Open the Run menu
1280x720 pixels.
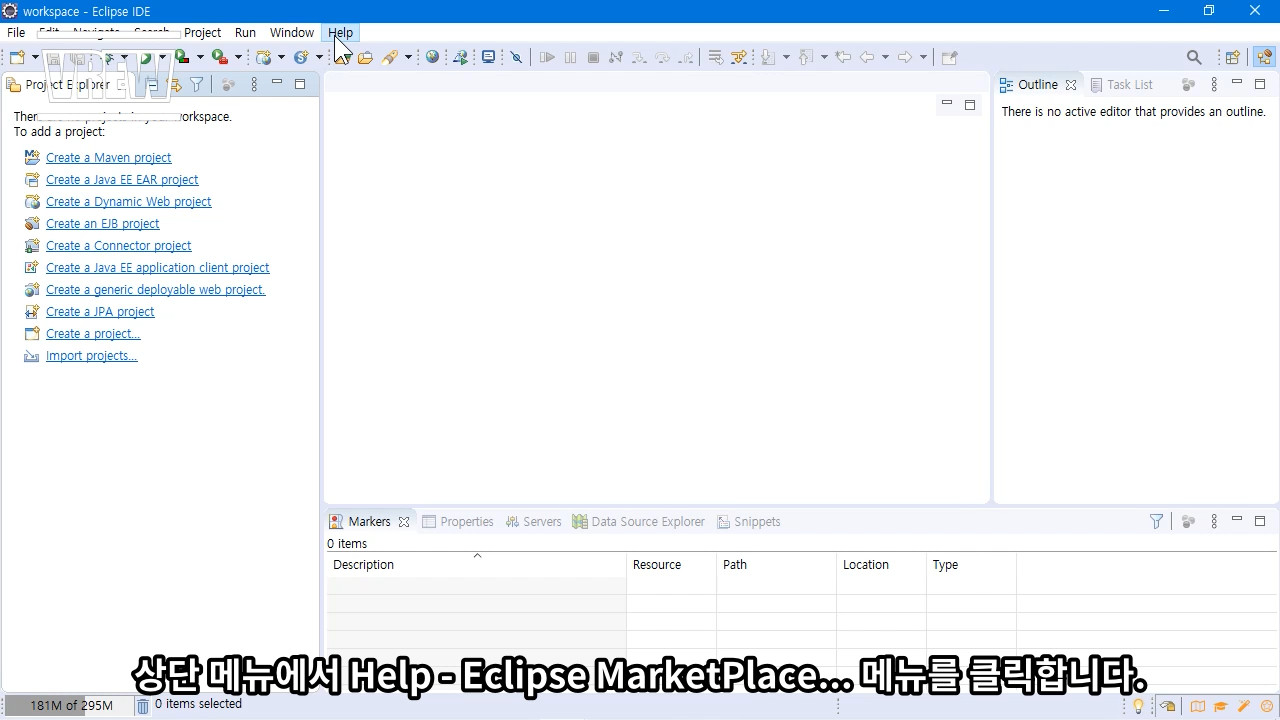click(245, 33)
